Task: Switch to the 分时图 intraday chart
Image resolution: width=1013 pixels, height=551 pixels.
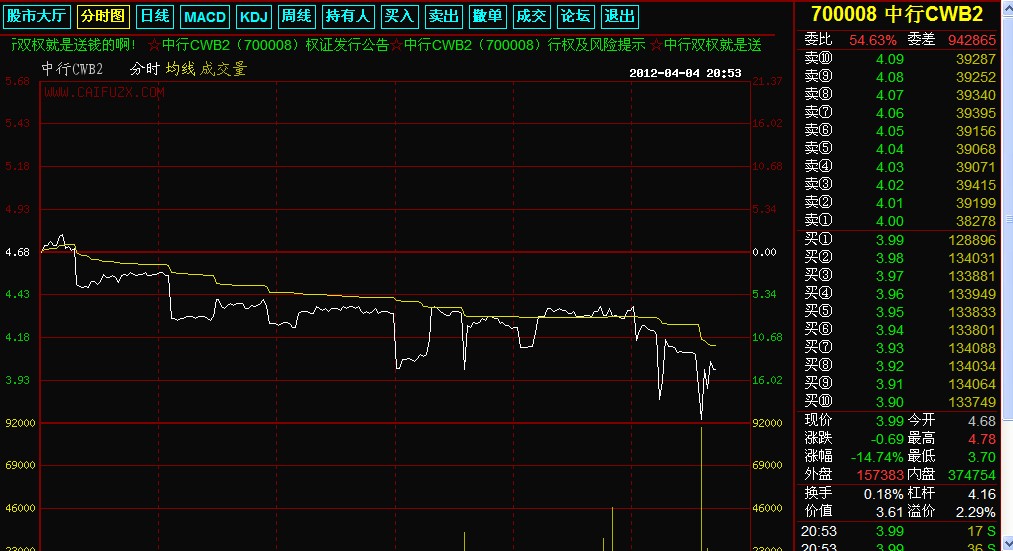Action: coord(104,16)
